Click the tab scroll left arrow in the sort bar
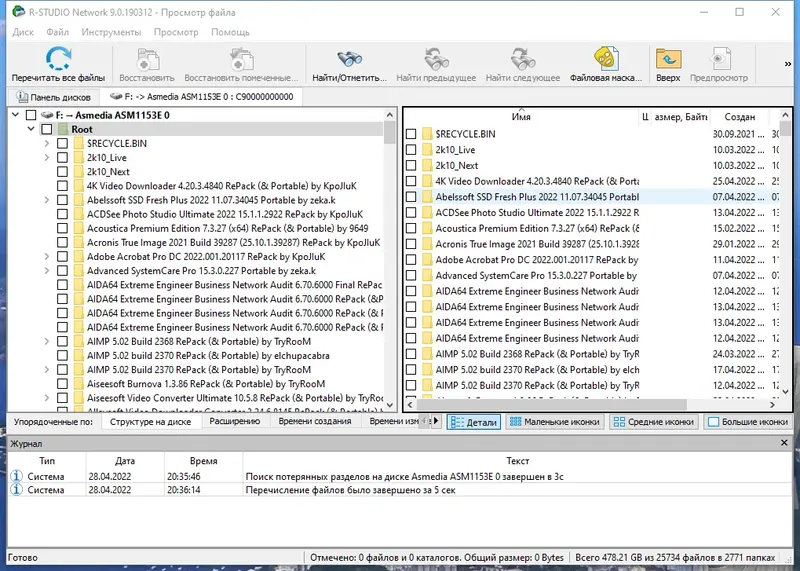Screen dimensions: 800x571 [424, 421]
